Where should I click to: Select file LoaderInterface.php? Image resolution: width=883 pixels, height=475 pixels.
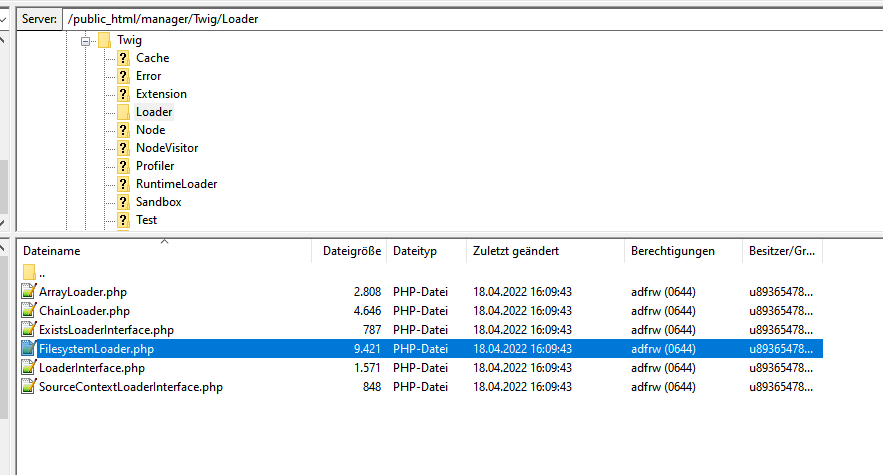point(92,368)
